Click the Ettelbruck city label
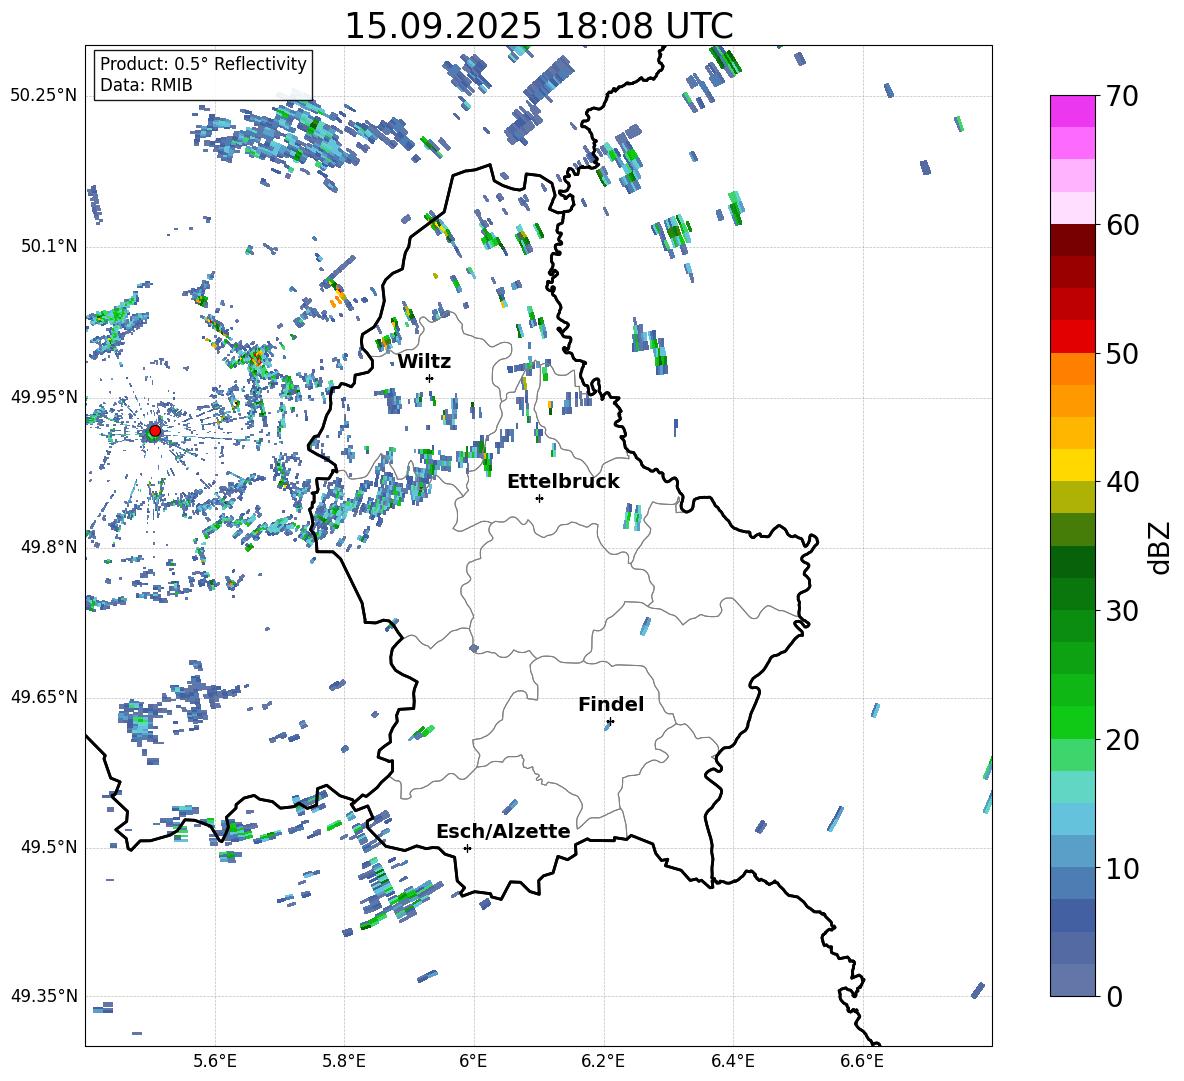1184x1081 pixels. coord(563,482)
